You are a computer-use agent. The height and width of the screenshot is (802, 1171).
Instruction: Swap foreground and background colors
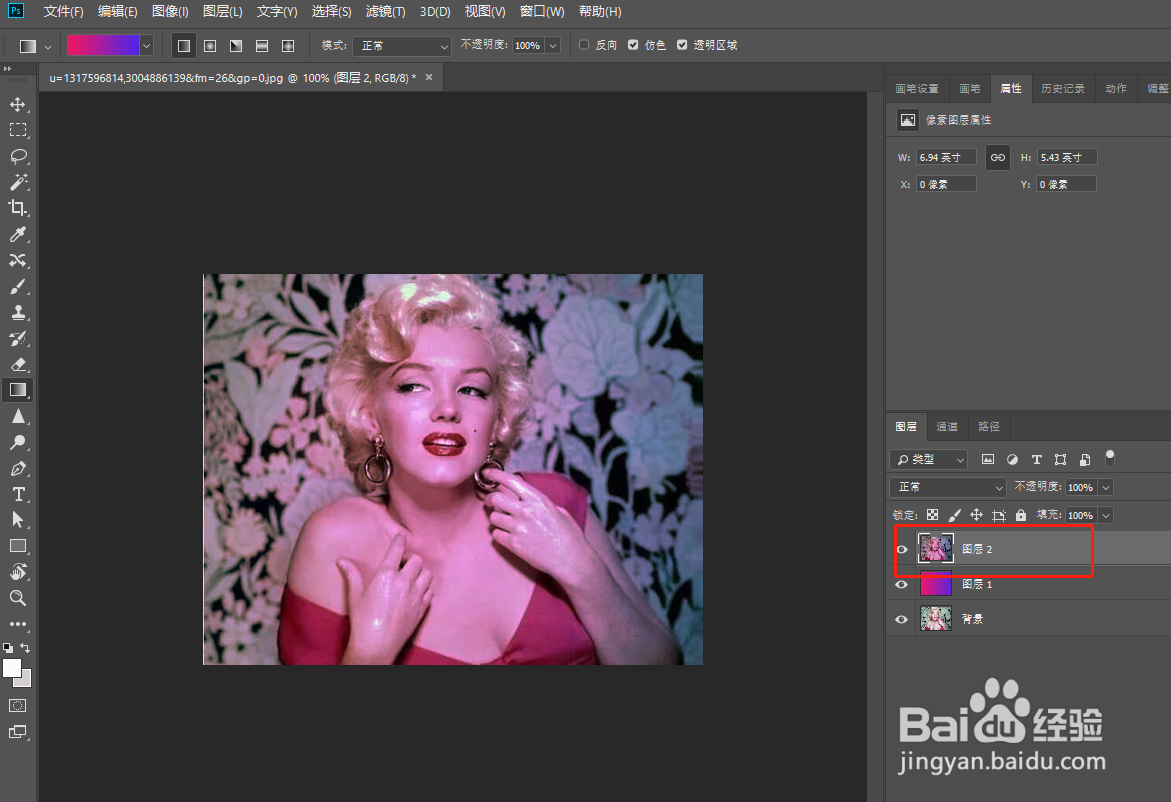(x=25, y=647)
